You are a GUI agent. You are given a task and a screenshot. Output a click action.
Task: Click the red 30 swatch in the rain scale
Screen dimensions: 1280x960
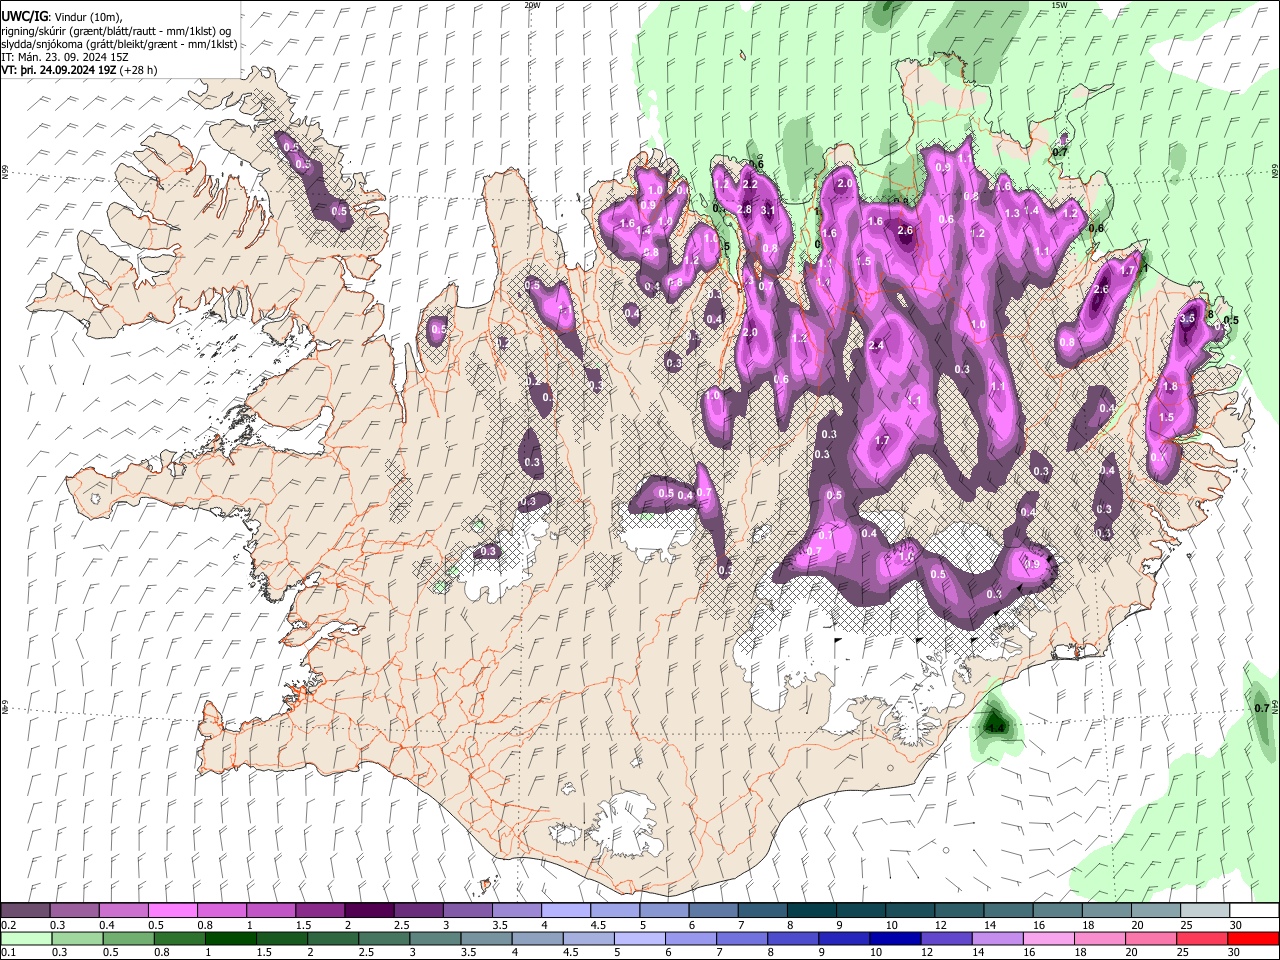(x=1253, y=938)
